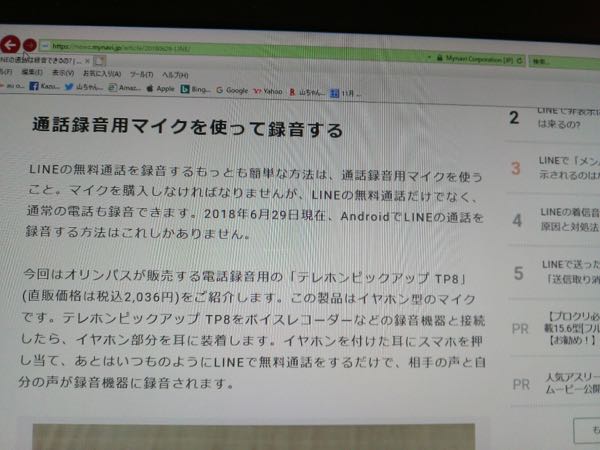Open ranking item 5 LINEで送った link
The width and height of the screenshot is (600, 450).
coord(571,272)
